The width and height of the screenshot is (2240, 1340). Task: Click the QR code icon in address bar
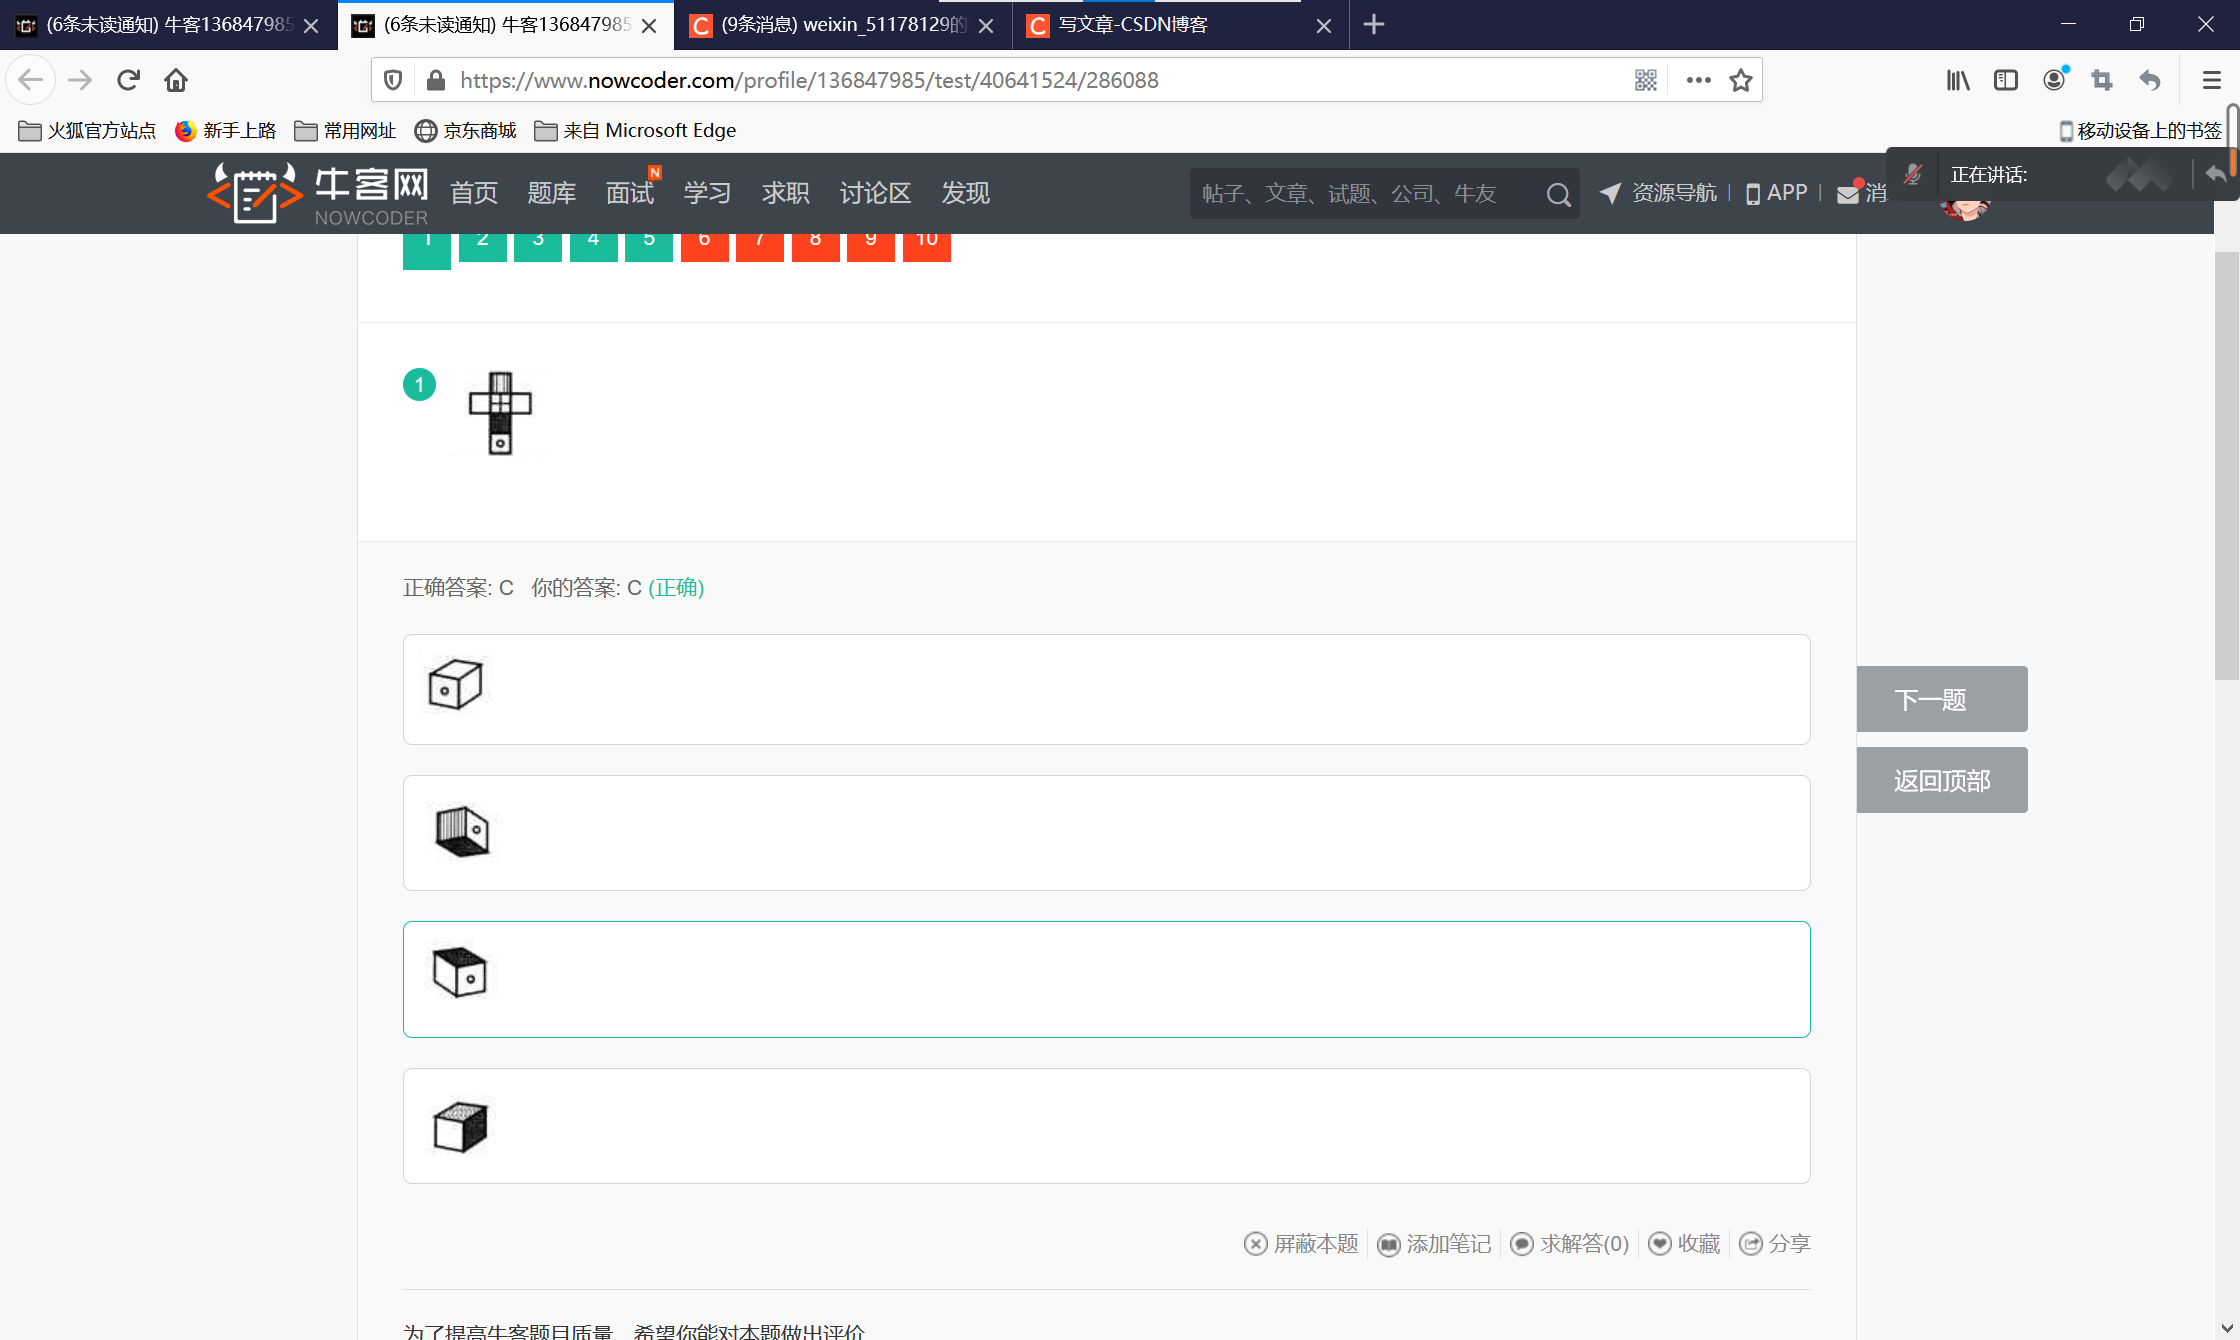tap(1646, 80)
